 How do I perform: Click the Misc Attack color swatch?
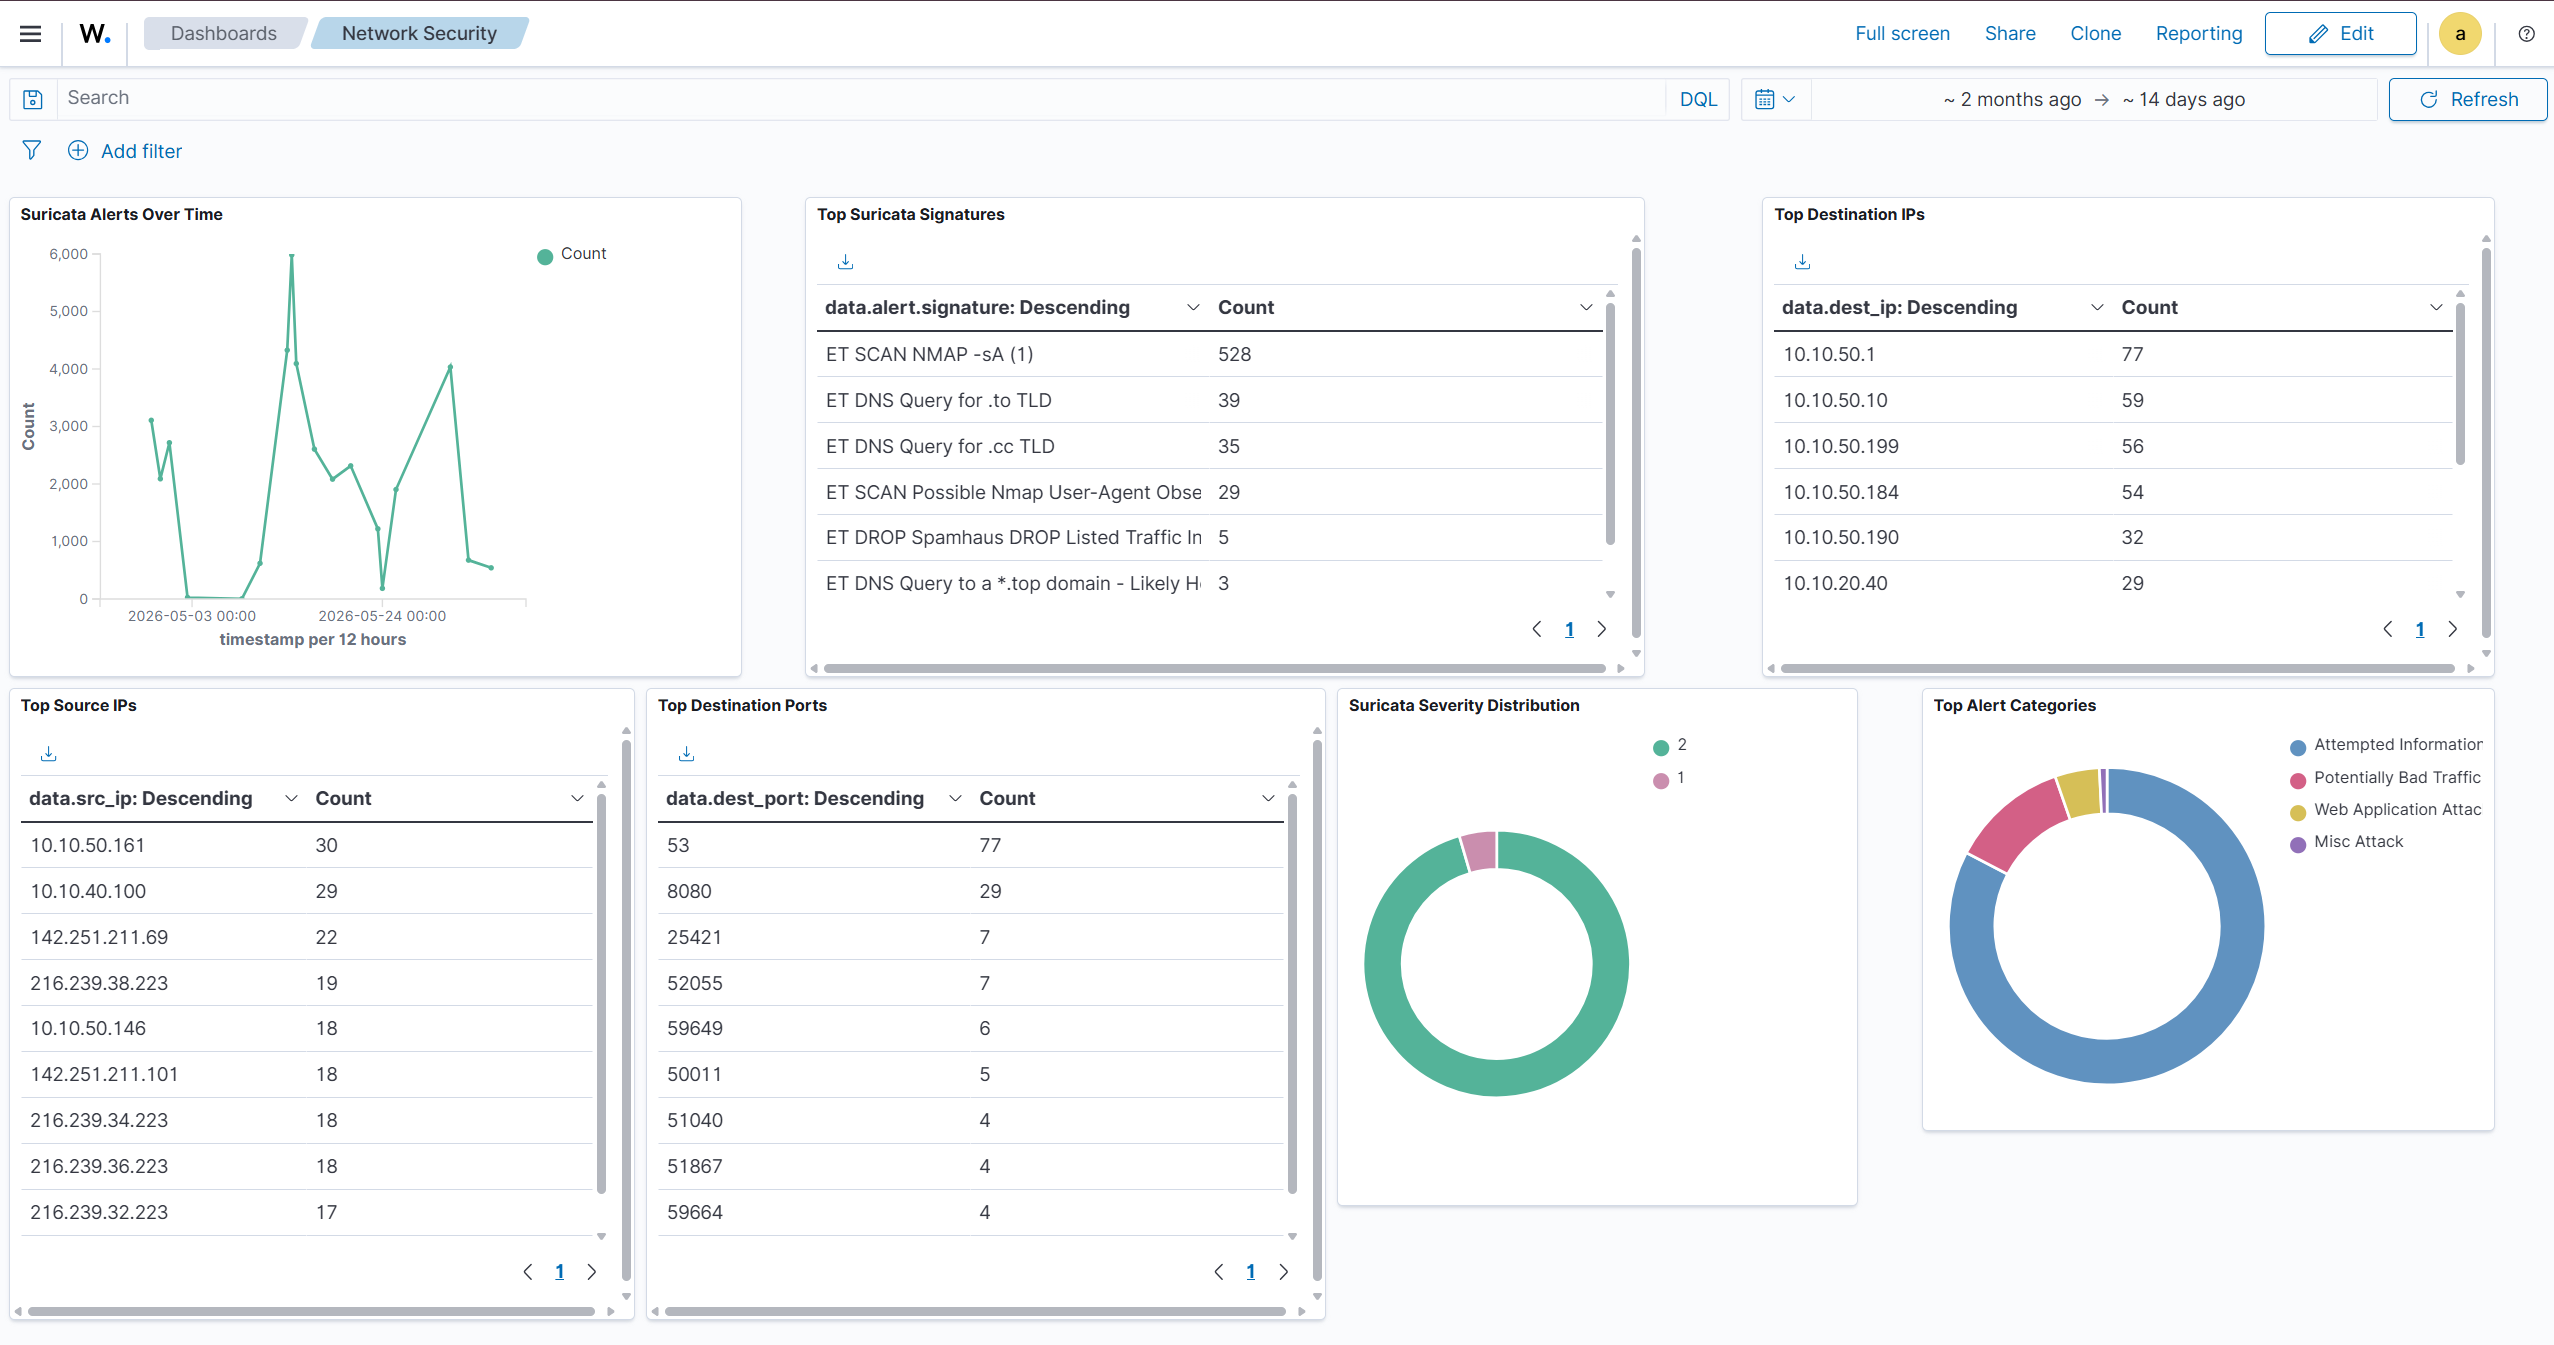[x=2298, y=844]
